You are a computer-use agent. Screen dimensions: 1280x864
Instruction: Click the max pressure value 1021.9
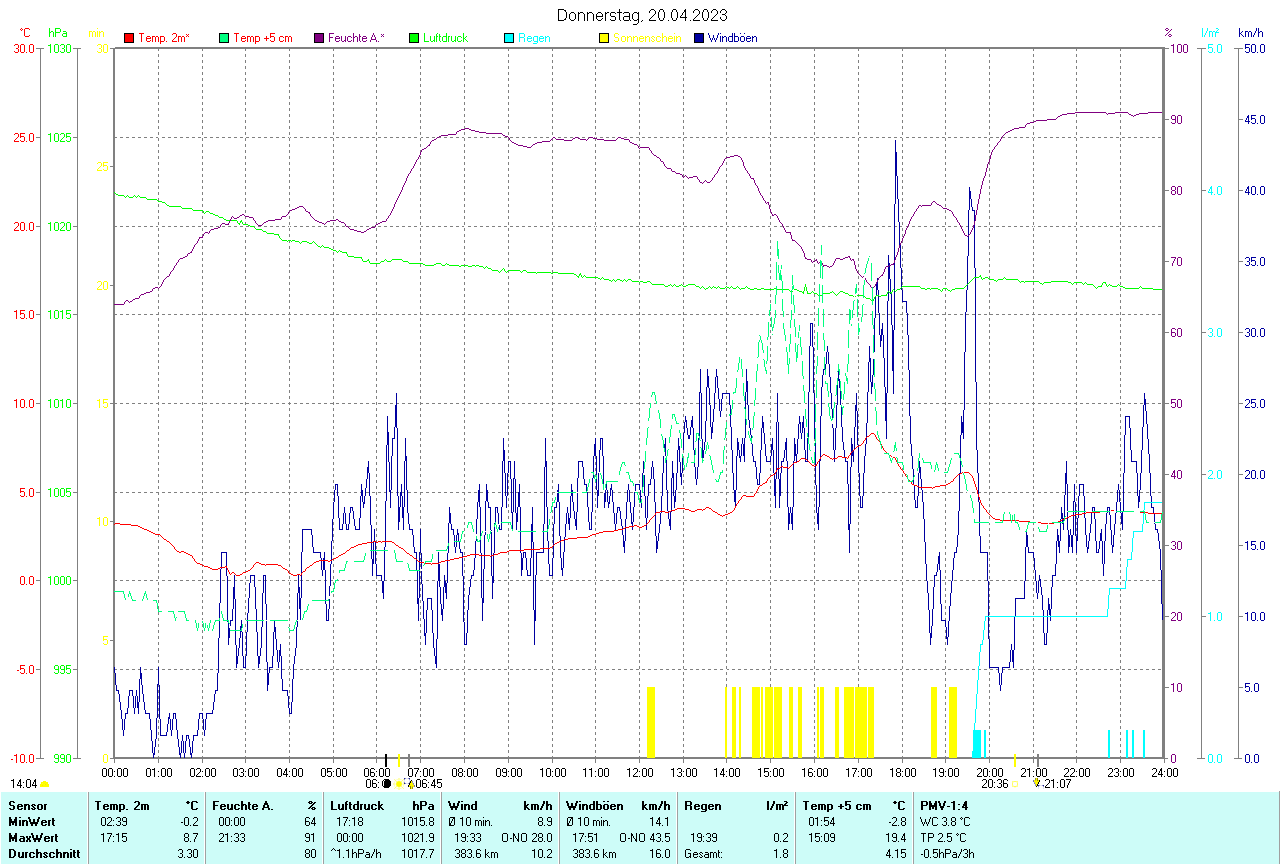tap(418, 838)
